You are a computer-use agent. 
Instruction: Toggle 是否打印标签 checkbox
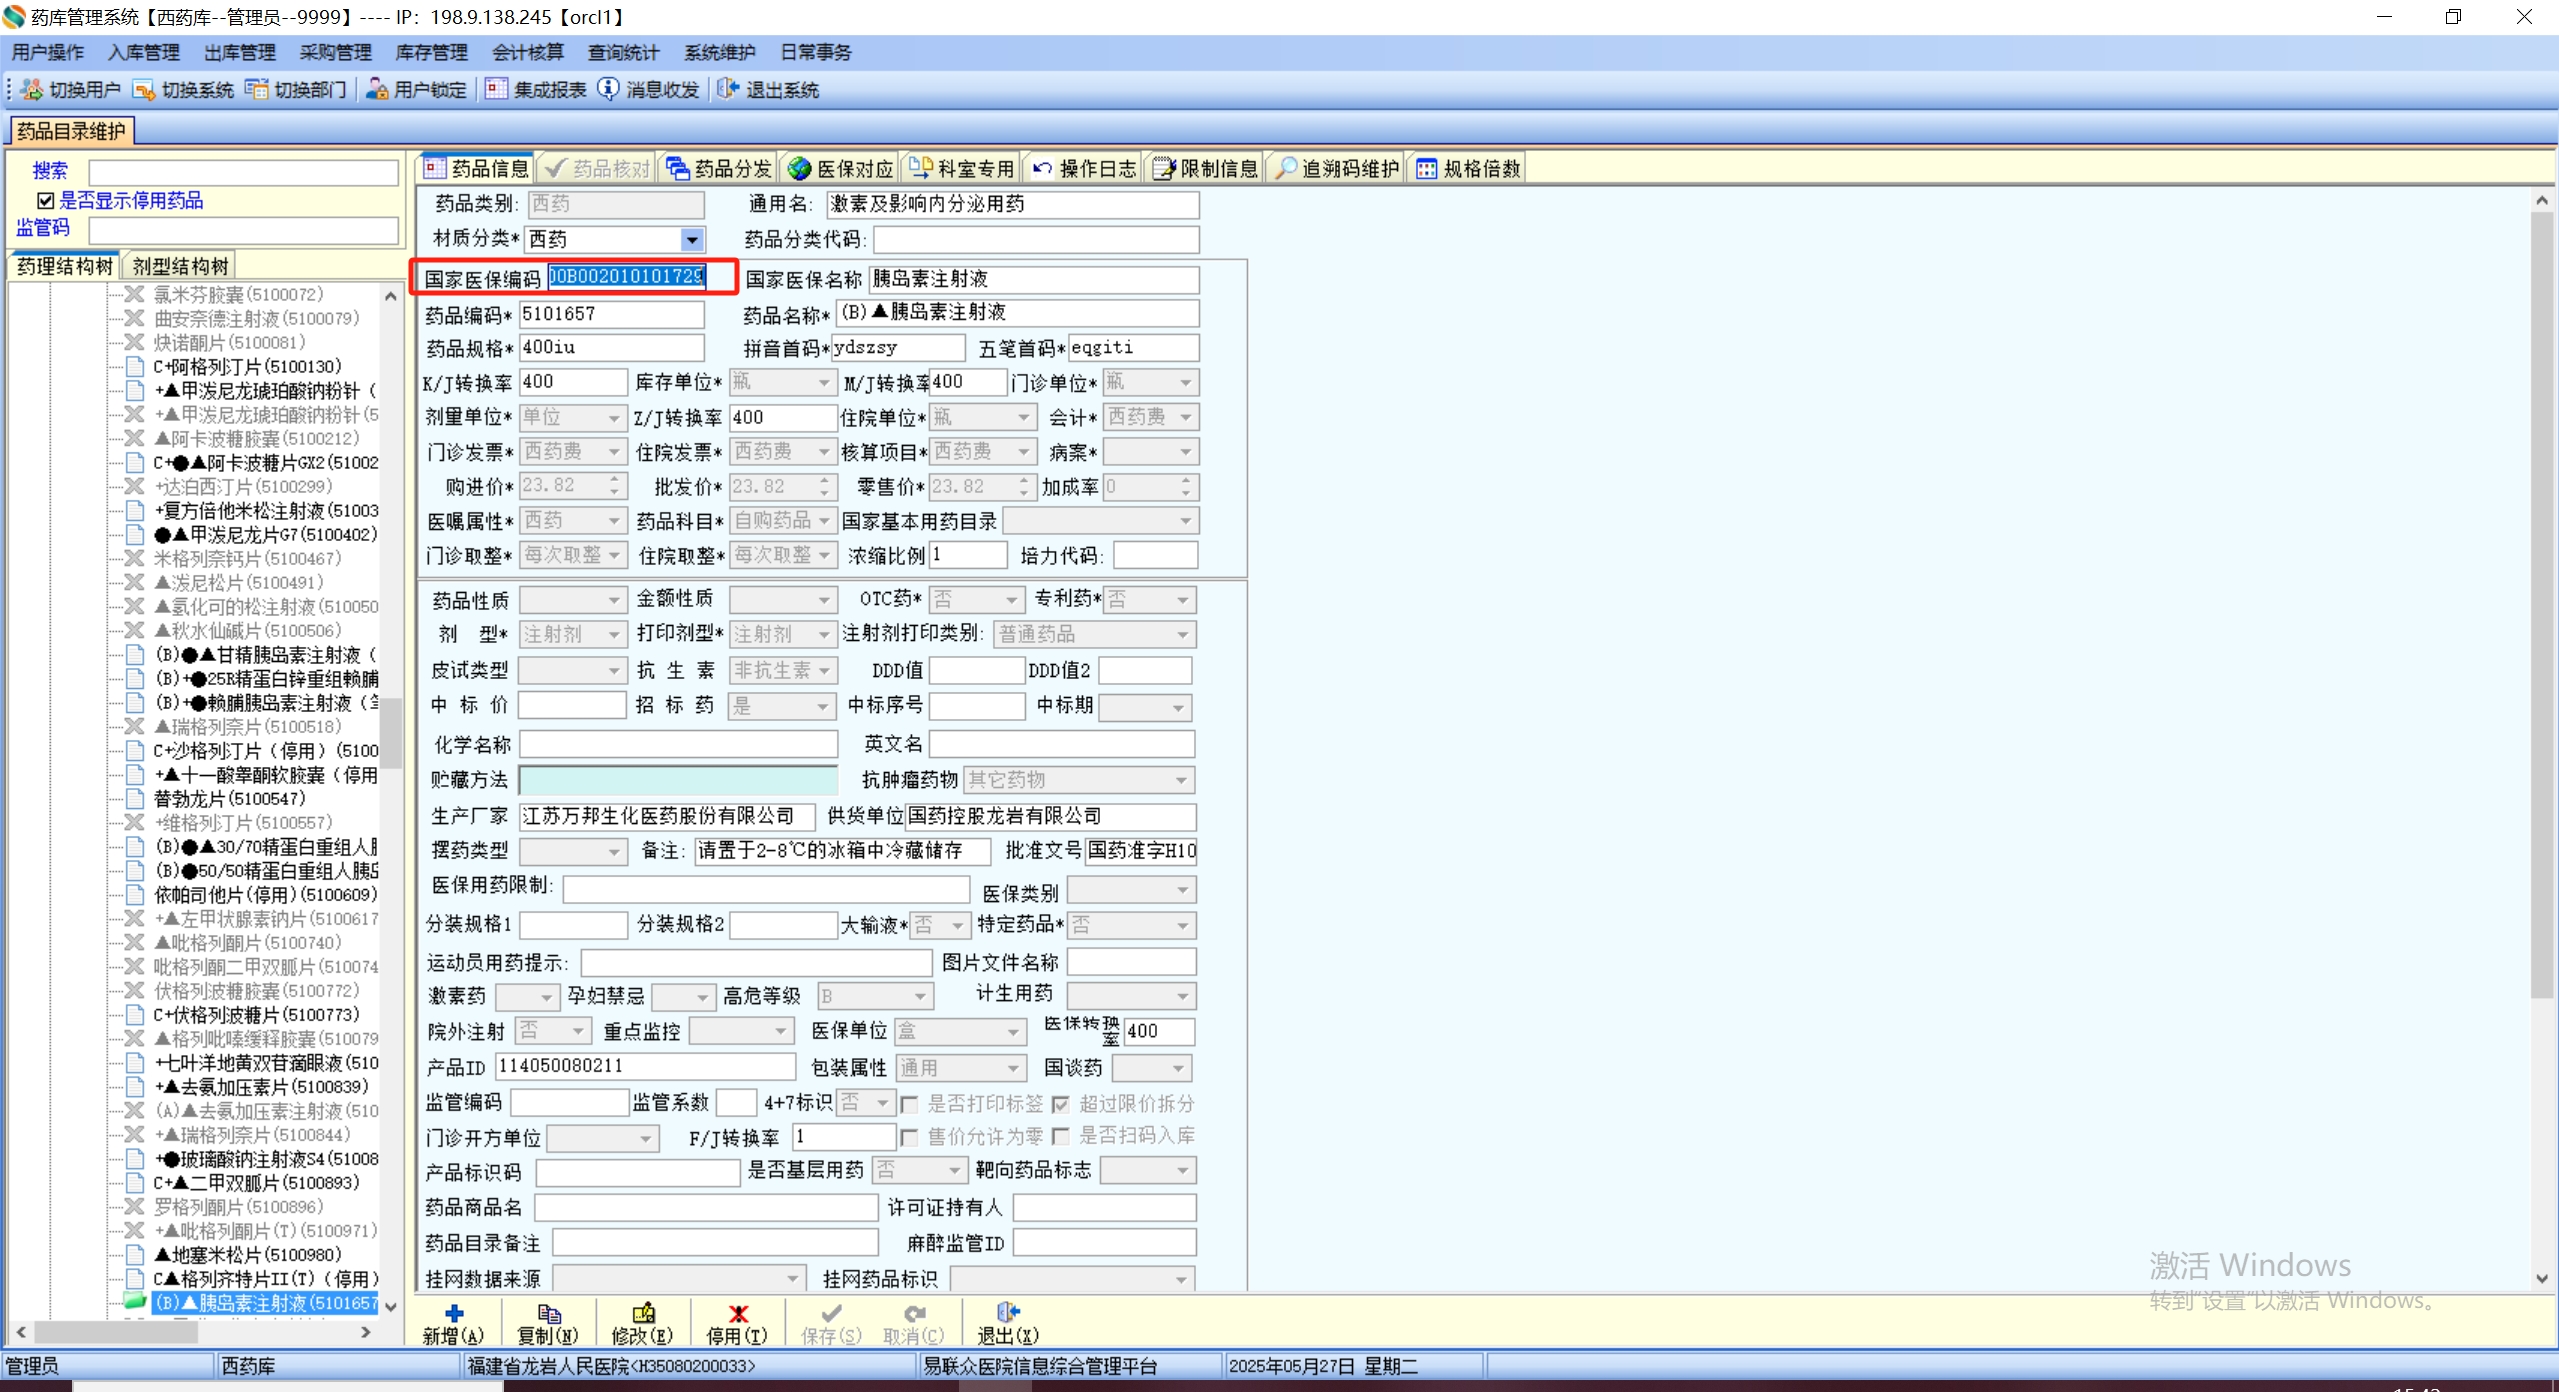(x=910, y=1104)
